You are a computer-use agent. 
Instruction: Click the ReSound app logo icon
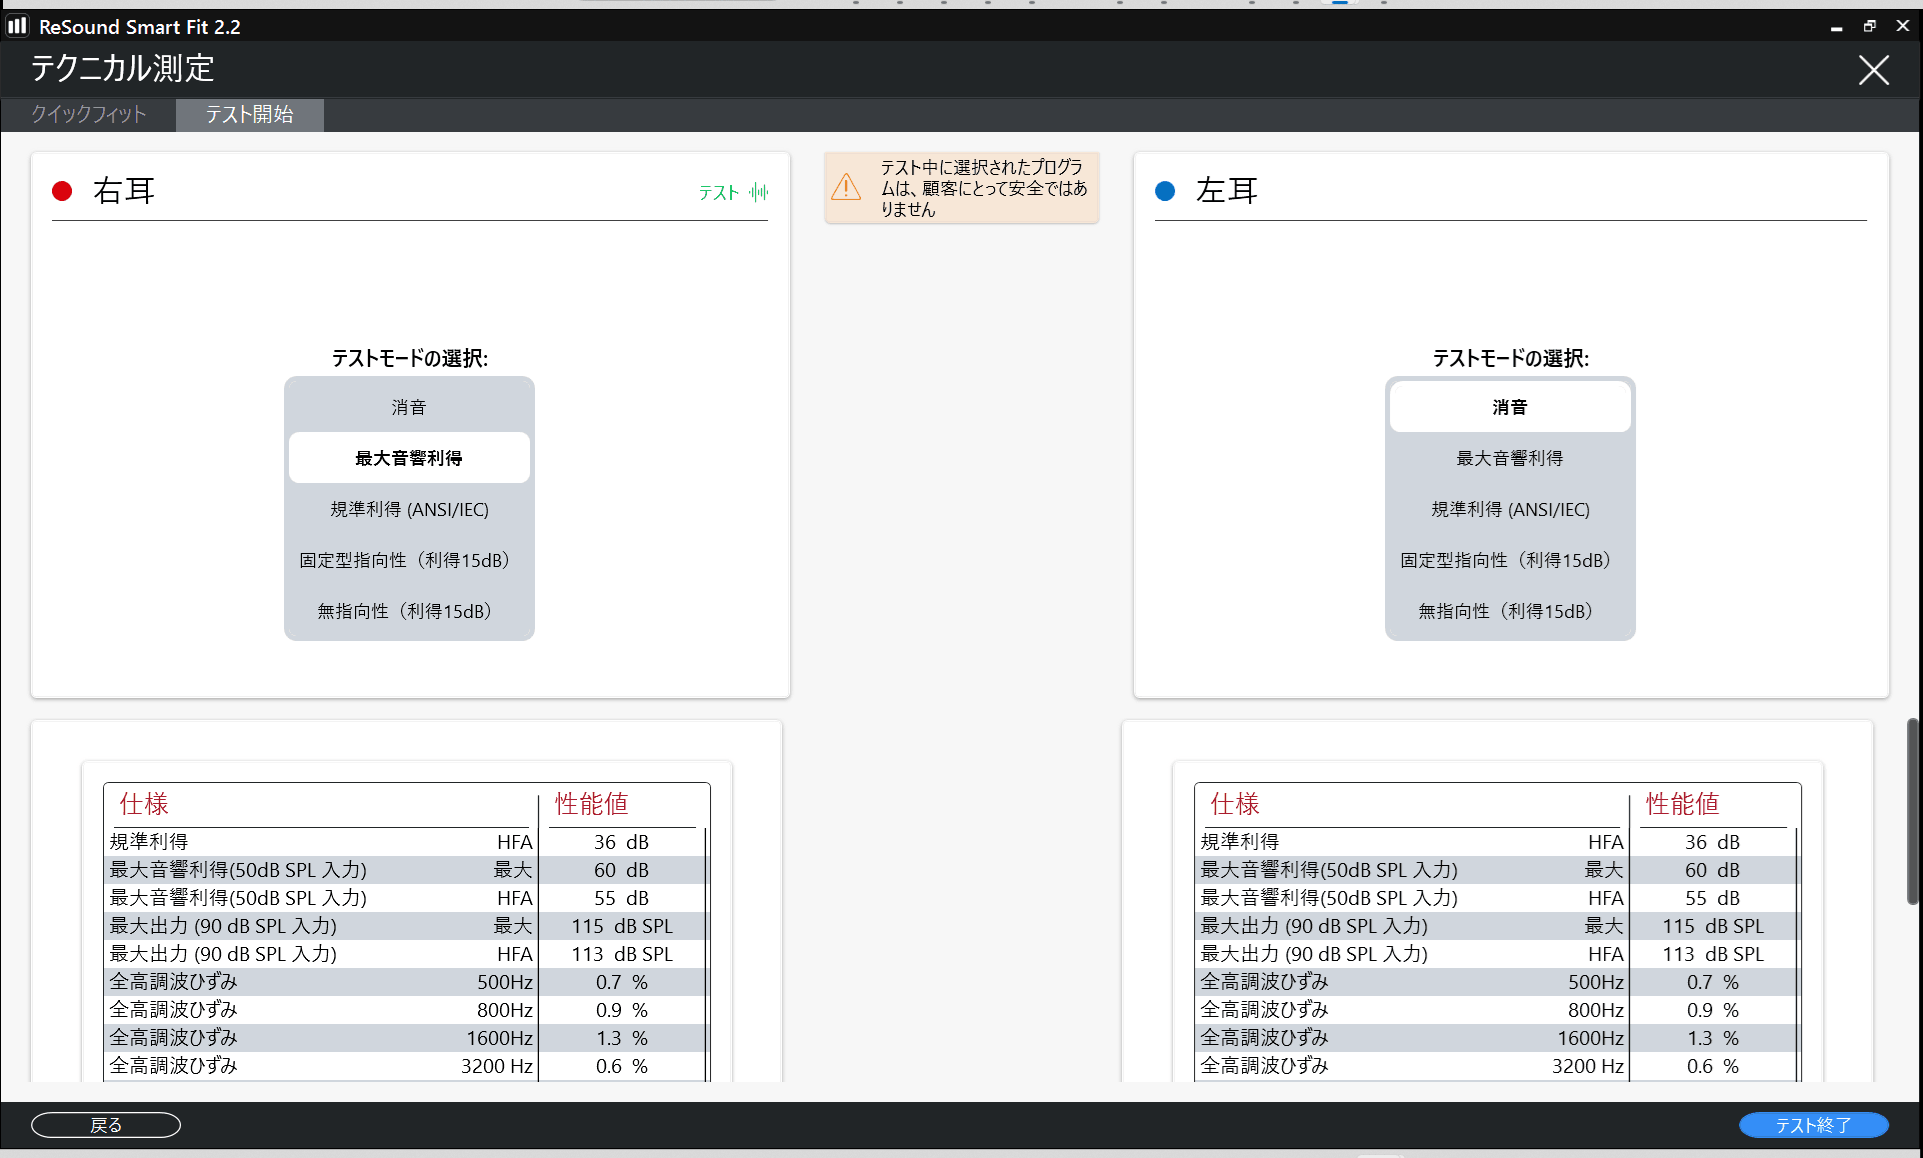(x=17, y=26)
